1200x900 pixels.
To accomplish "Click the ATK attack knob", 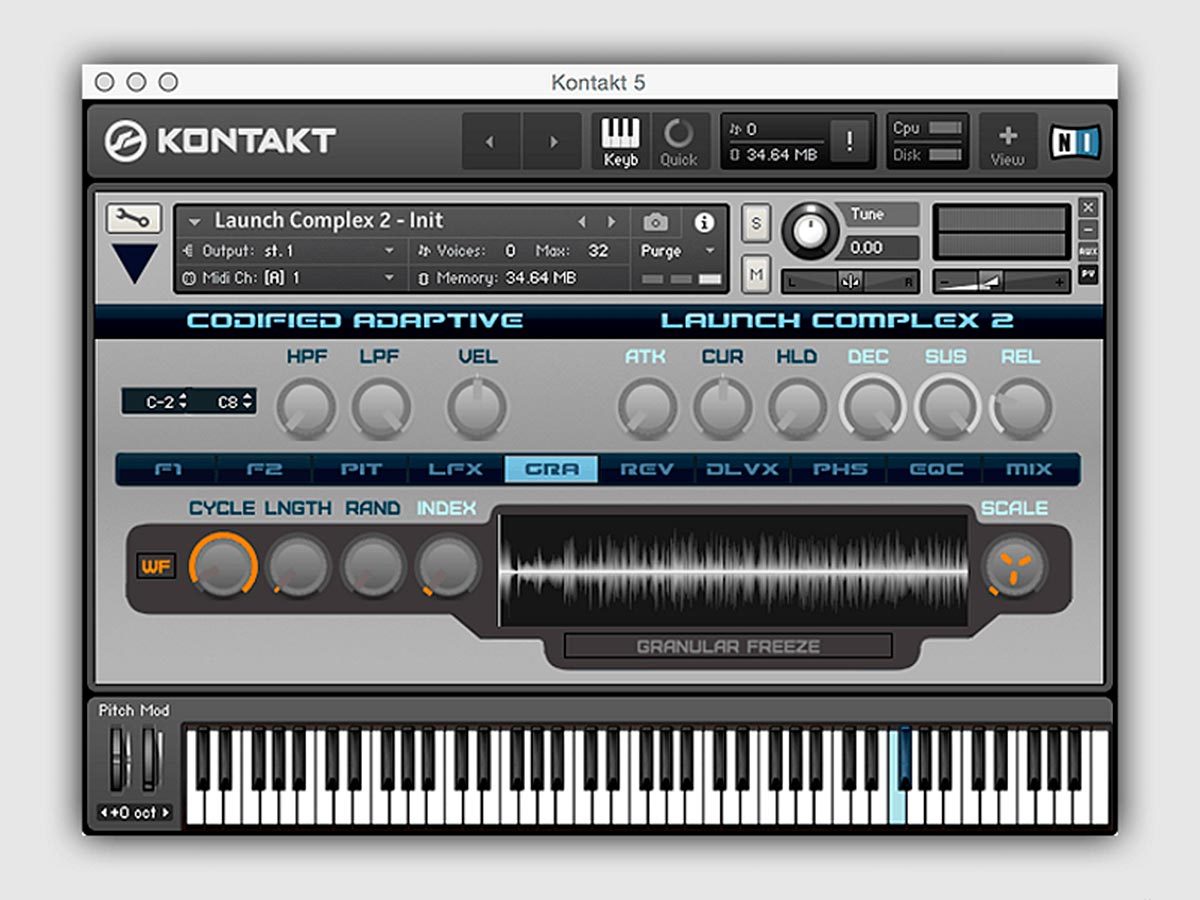I will (647, 407).
